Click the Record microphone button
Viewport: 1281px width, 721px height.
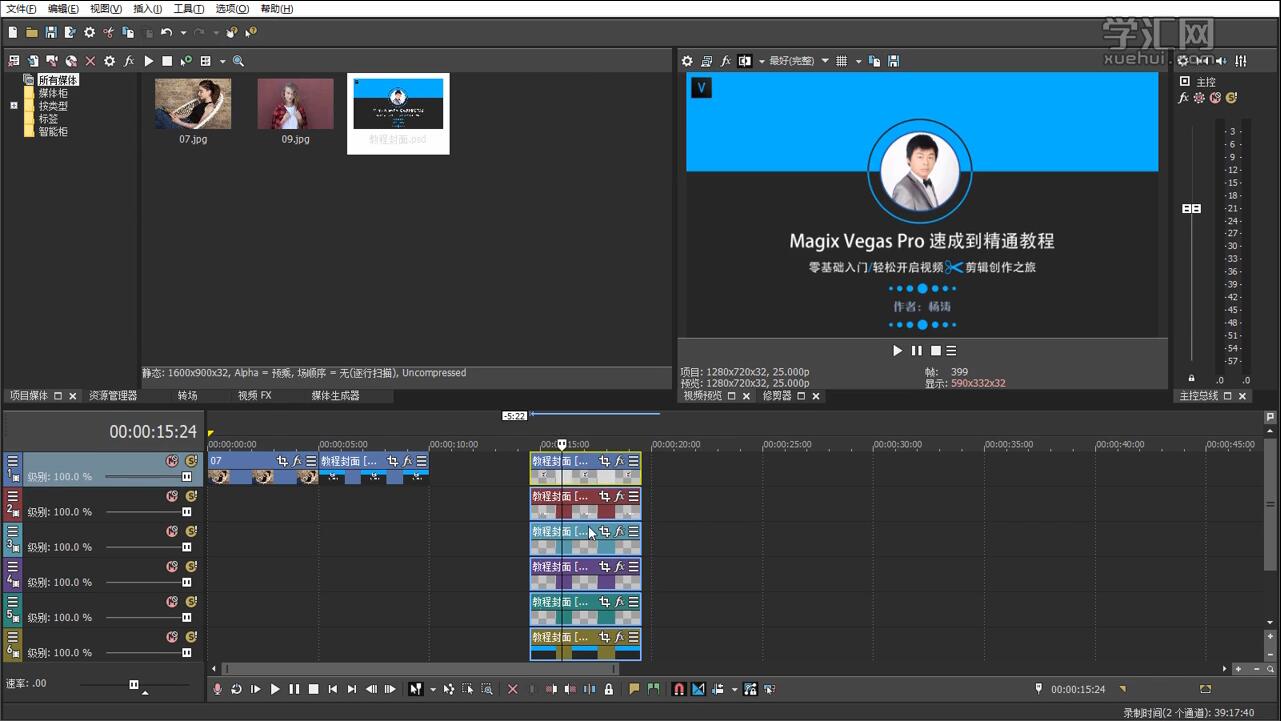[218, 689]
